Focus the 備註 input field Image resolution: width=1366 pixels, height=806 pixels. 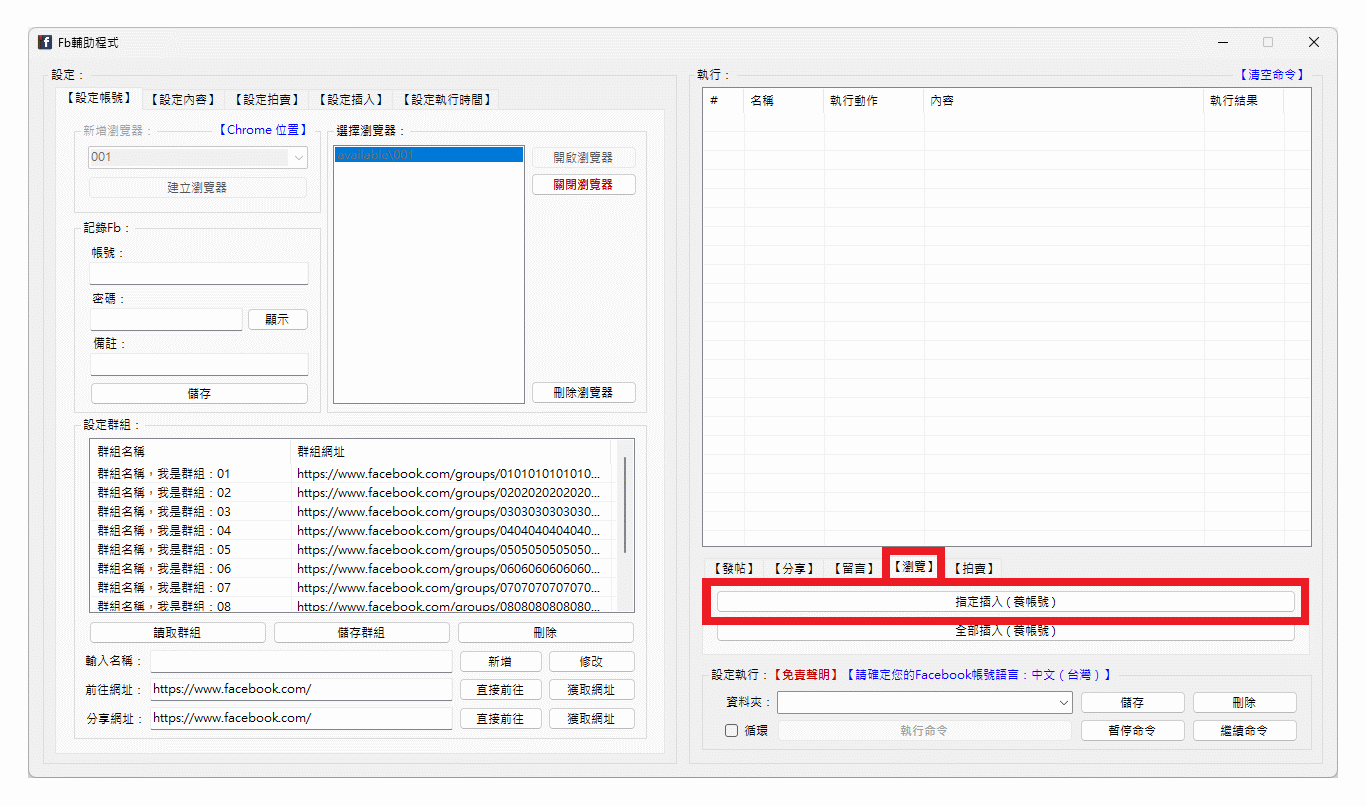pyautogui.click(x=199, y=364)
